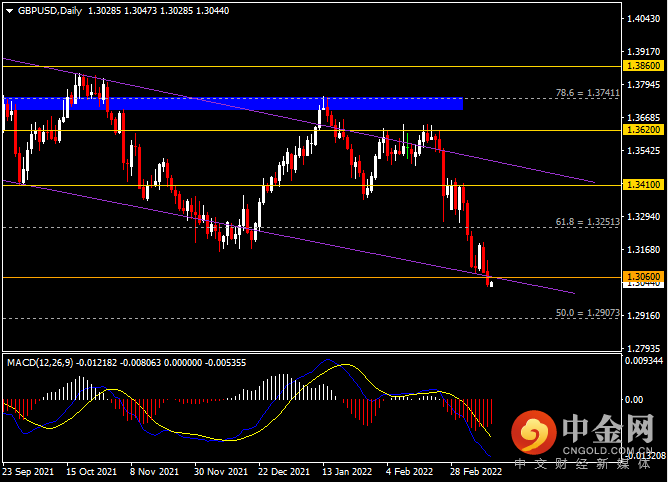Select the 50.0 = 1.29073 Fibonacci label
The width and height of the screenshot is (668, 482).
[587, 313]
